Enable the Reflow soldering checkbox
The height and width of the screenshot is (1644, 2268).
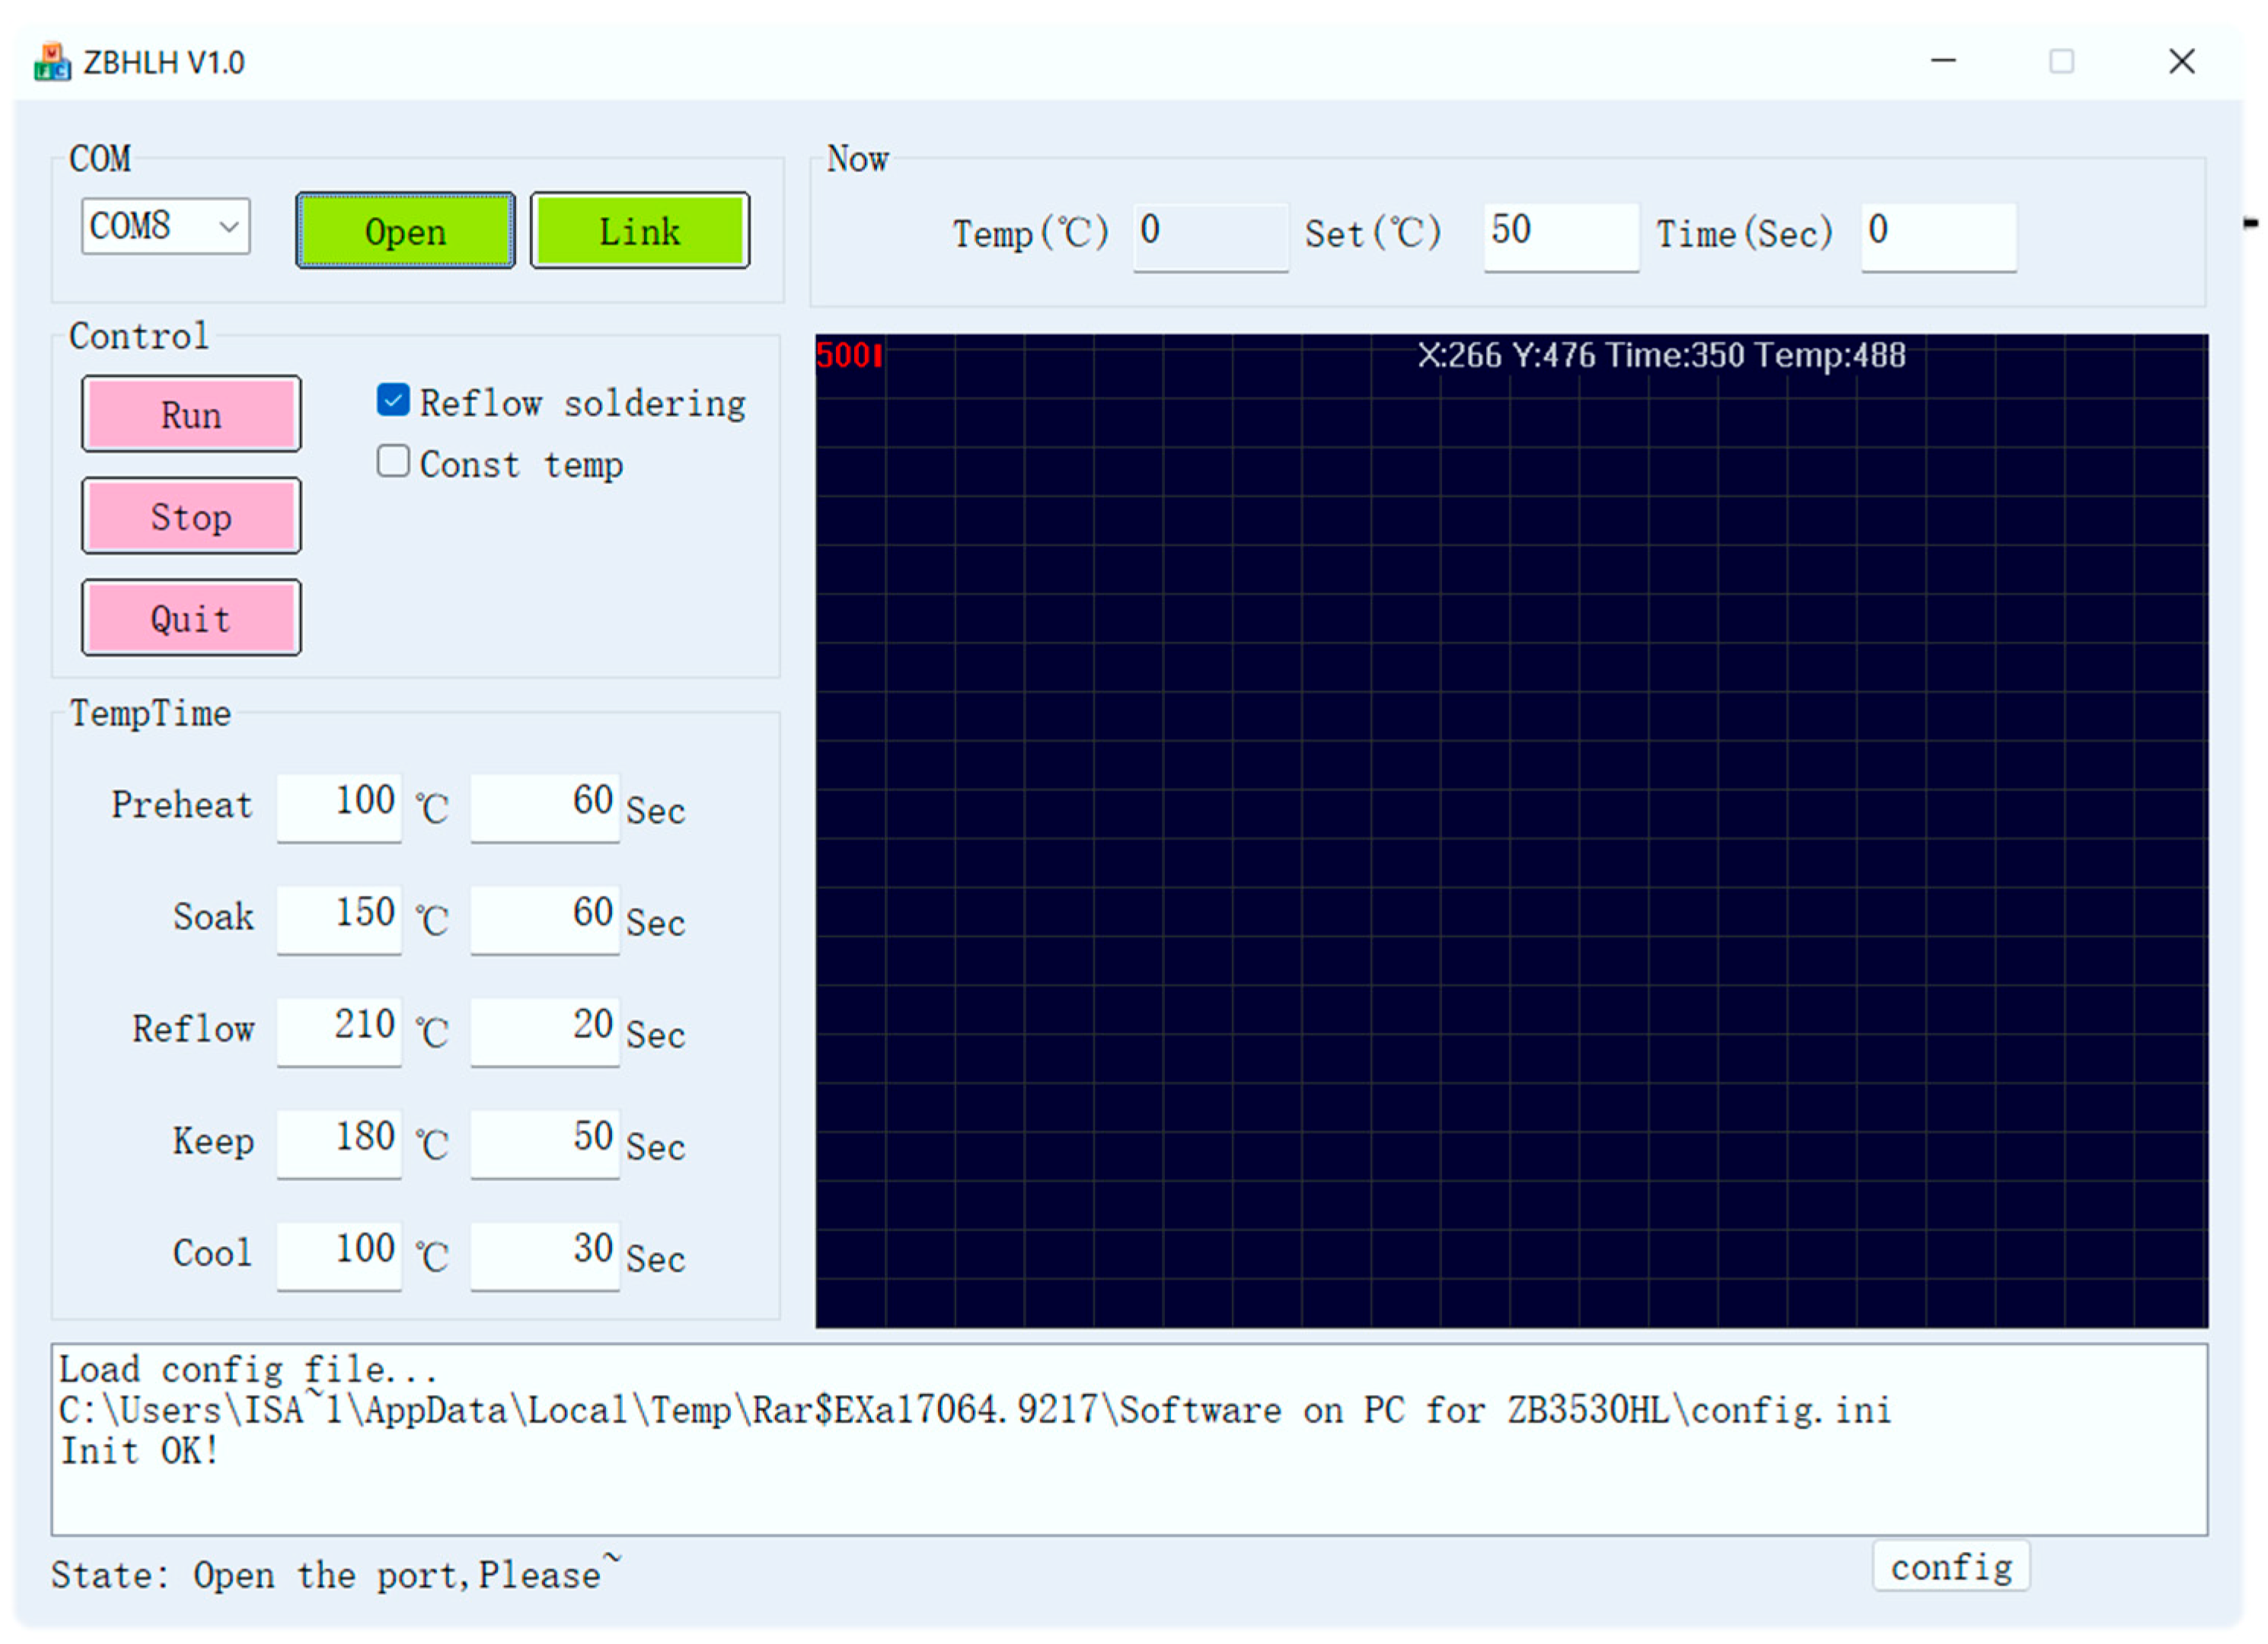pos(393,400)
